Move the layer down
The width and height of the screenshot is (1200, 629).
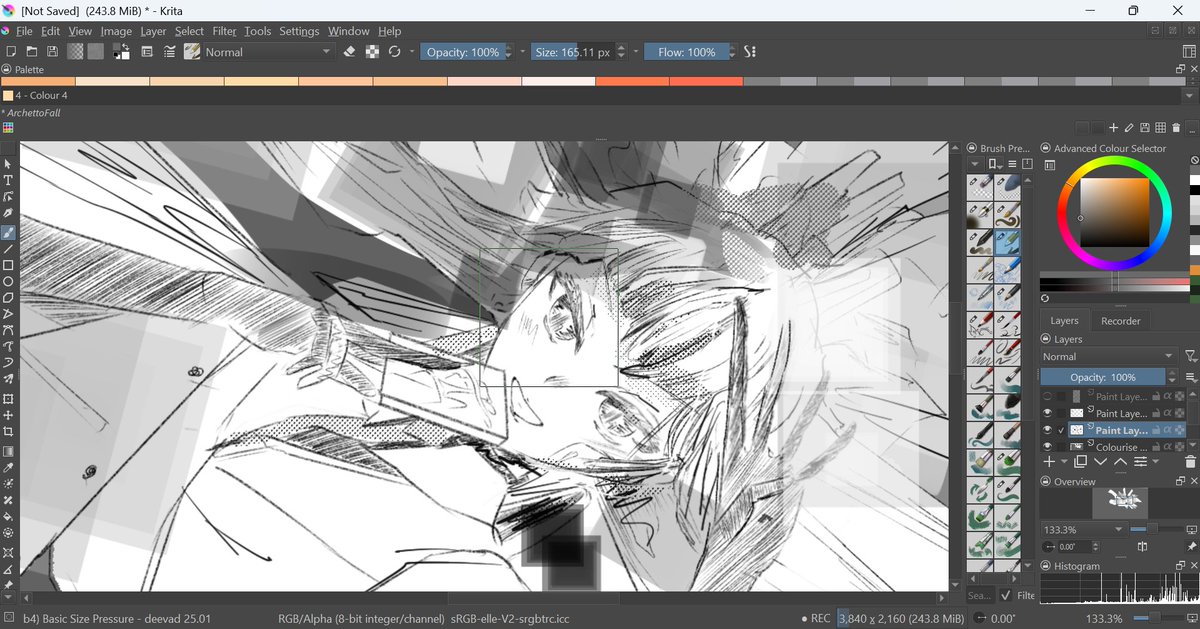coord(1100,462)
